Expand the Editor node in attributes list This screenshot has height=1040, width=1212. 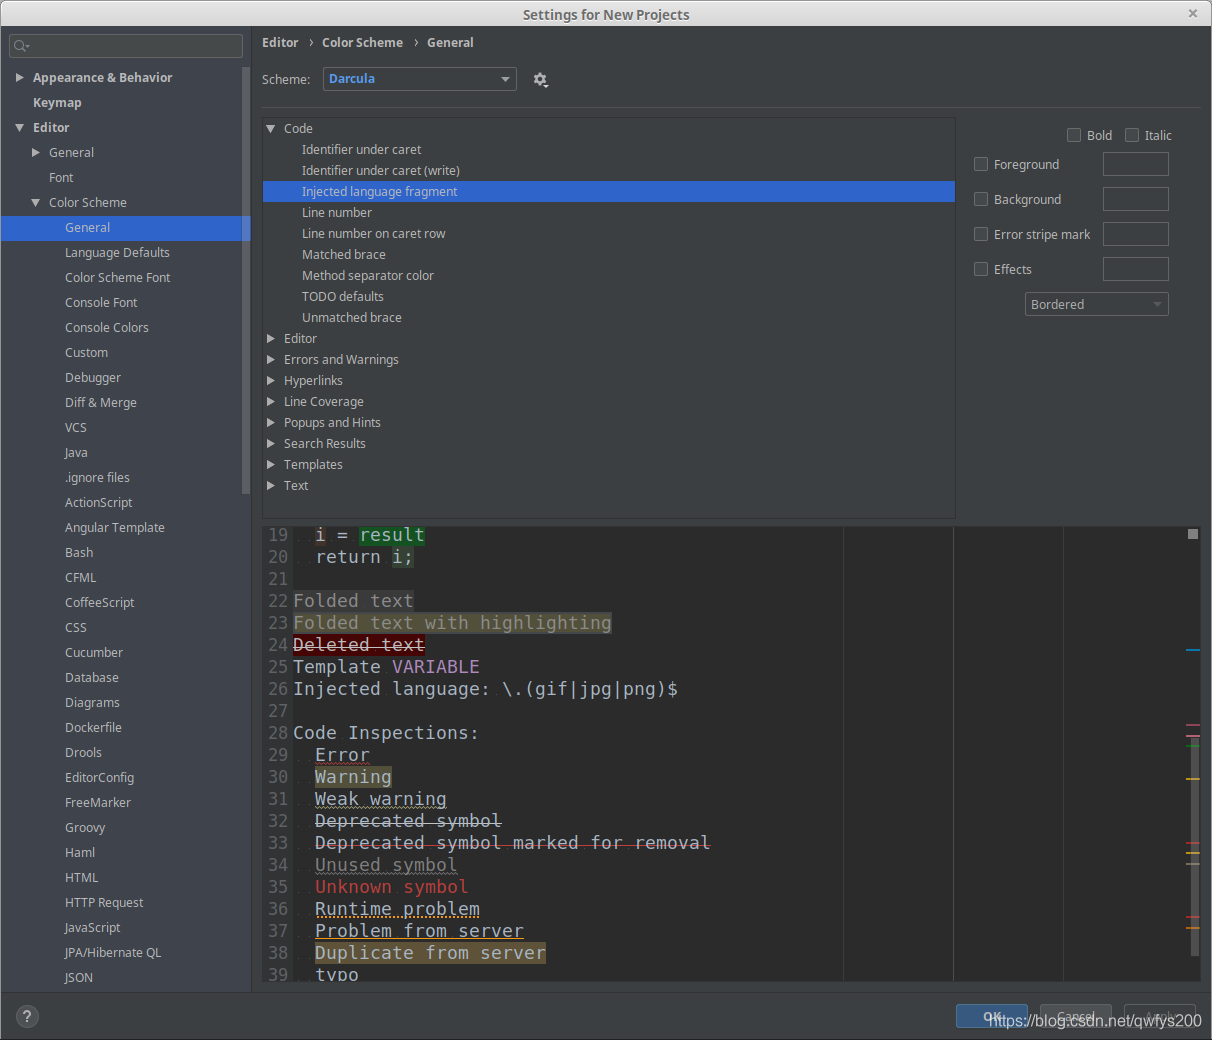270,339
